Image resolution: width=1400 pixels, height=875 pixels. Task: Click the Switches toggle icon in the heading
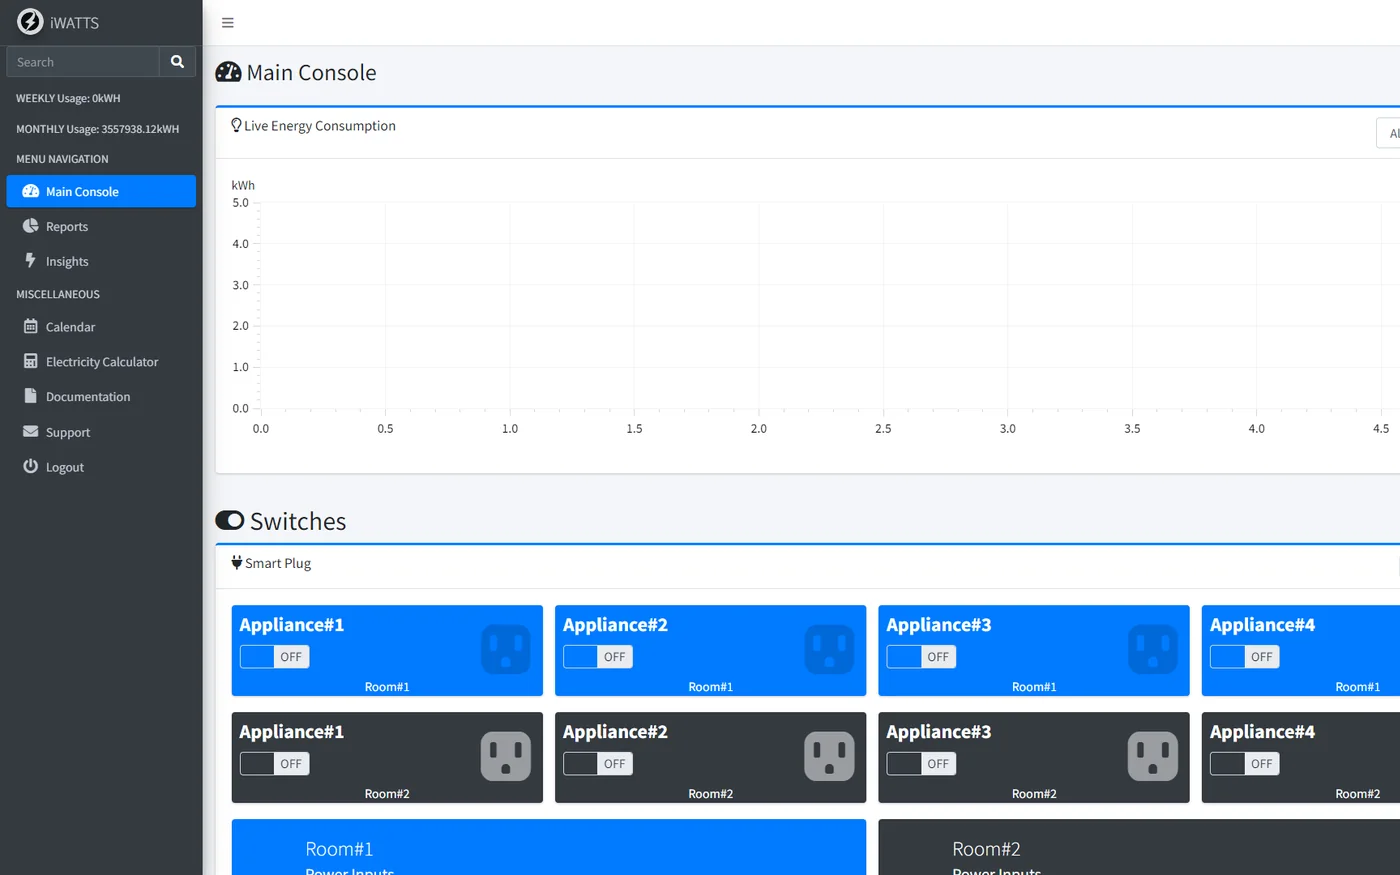(x=230, y=520)
